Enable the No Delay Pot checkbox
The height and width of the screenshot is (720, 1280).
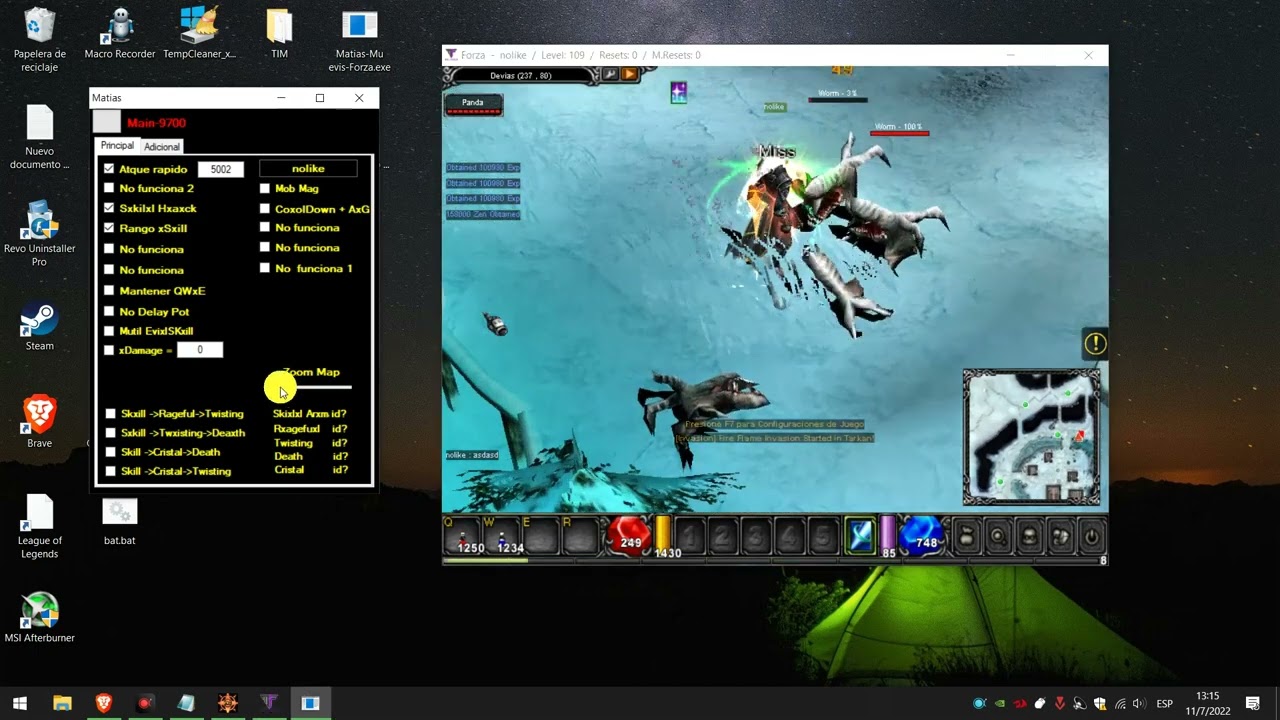[x=109, y=312]
